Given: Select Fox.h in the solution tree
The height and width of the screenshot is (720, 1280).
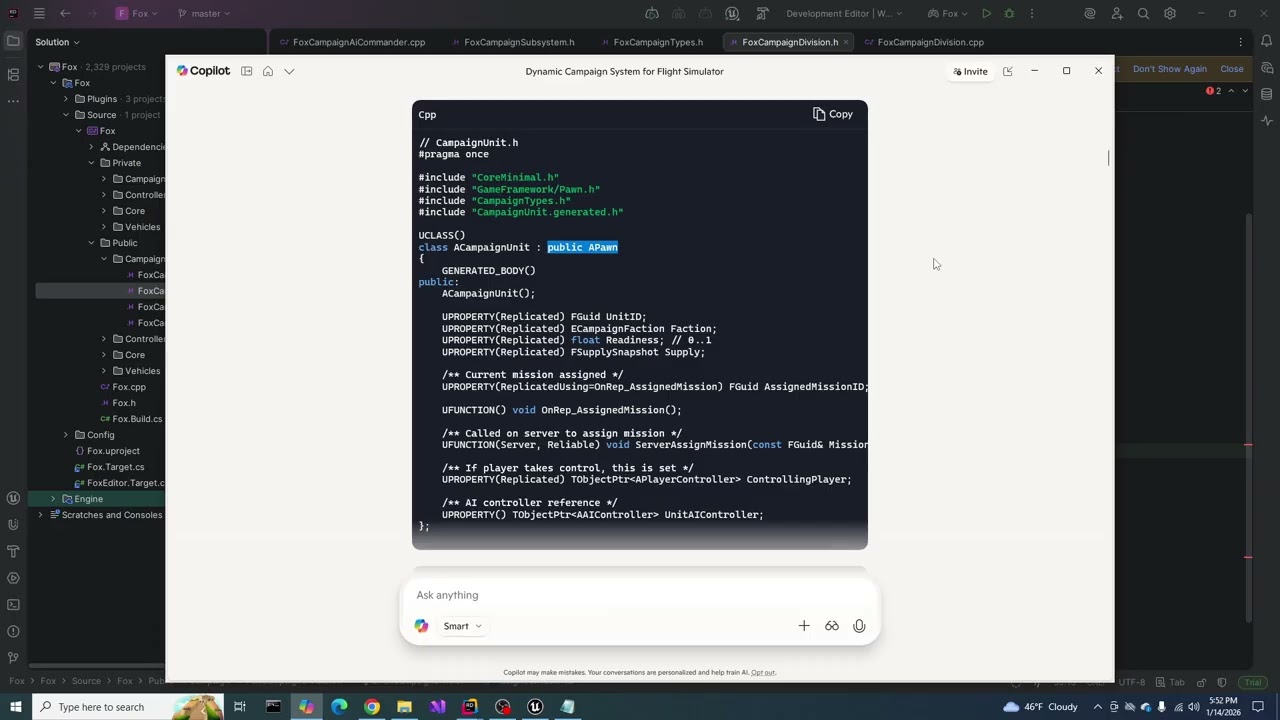Looking at the screenshot, I should pos(118,403).
